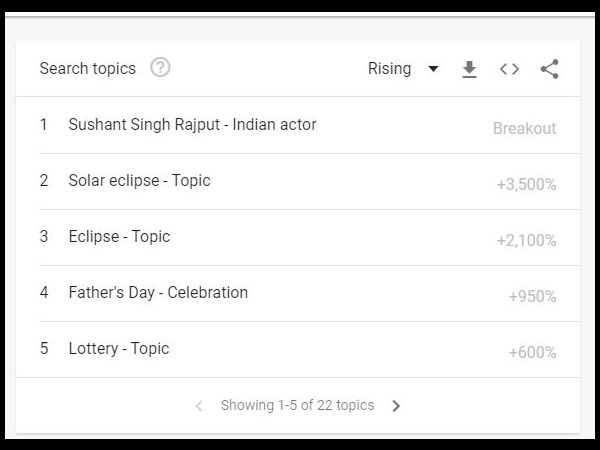Go to next page of topics

(396, 406)
